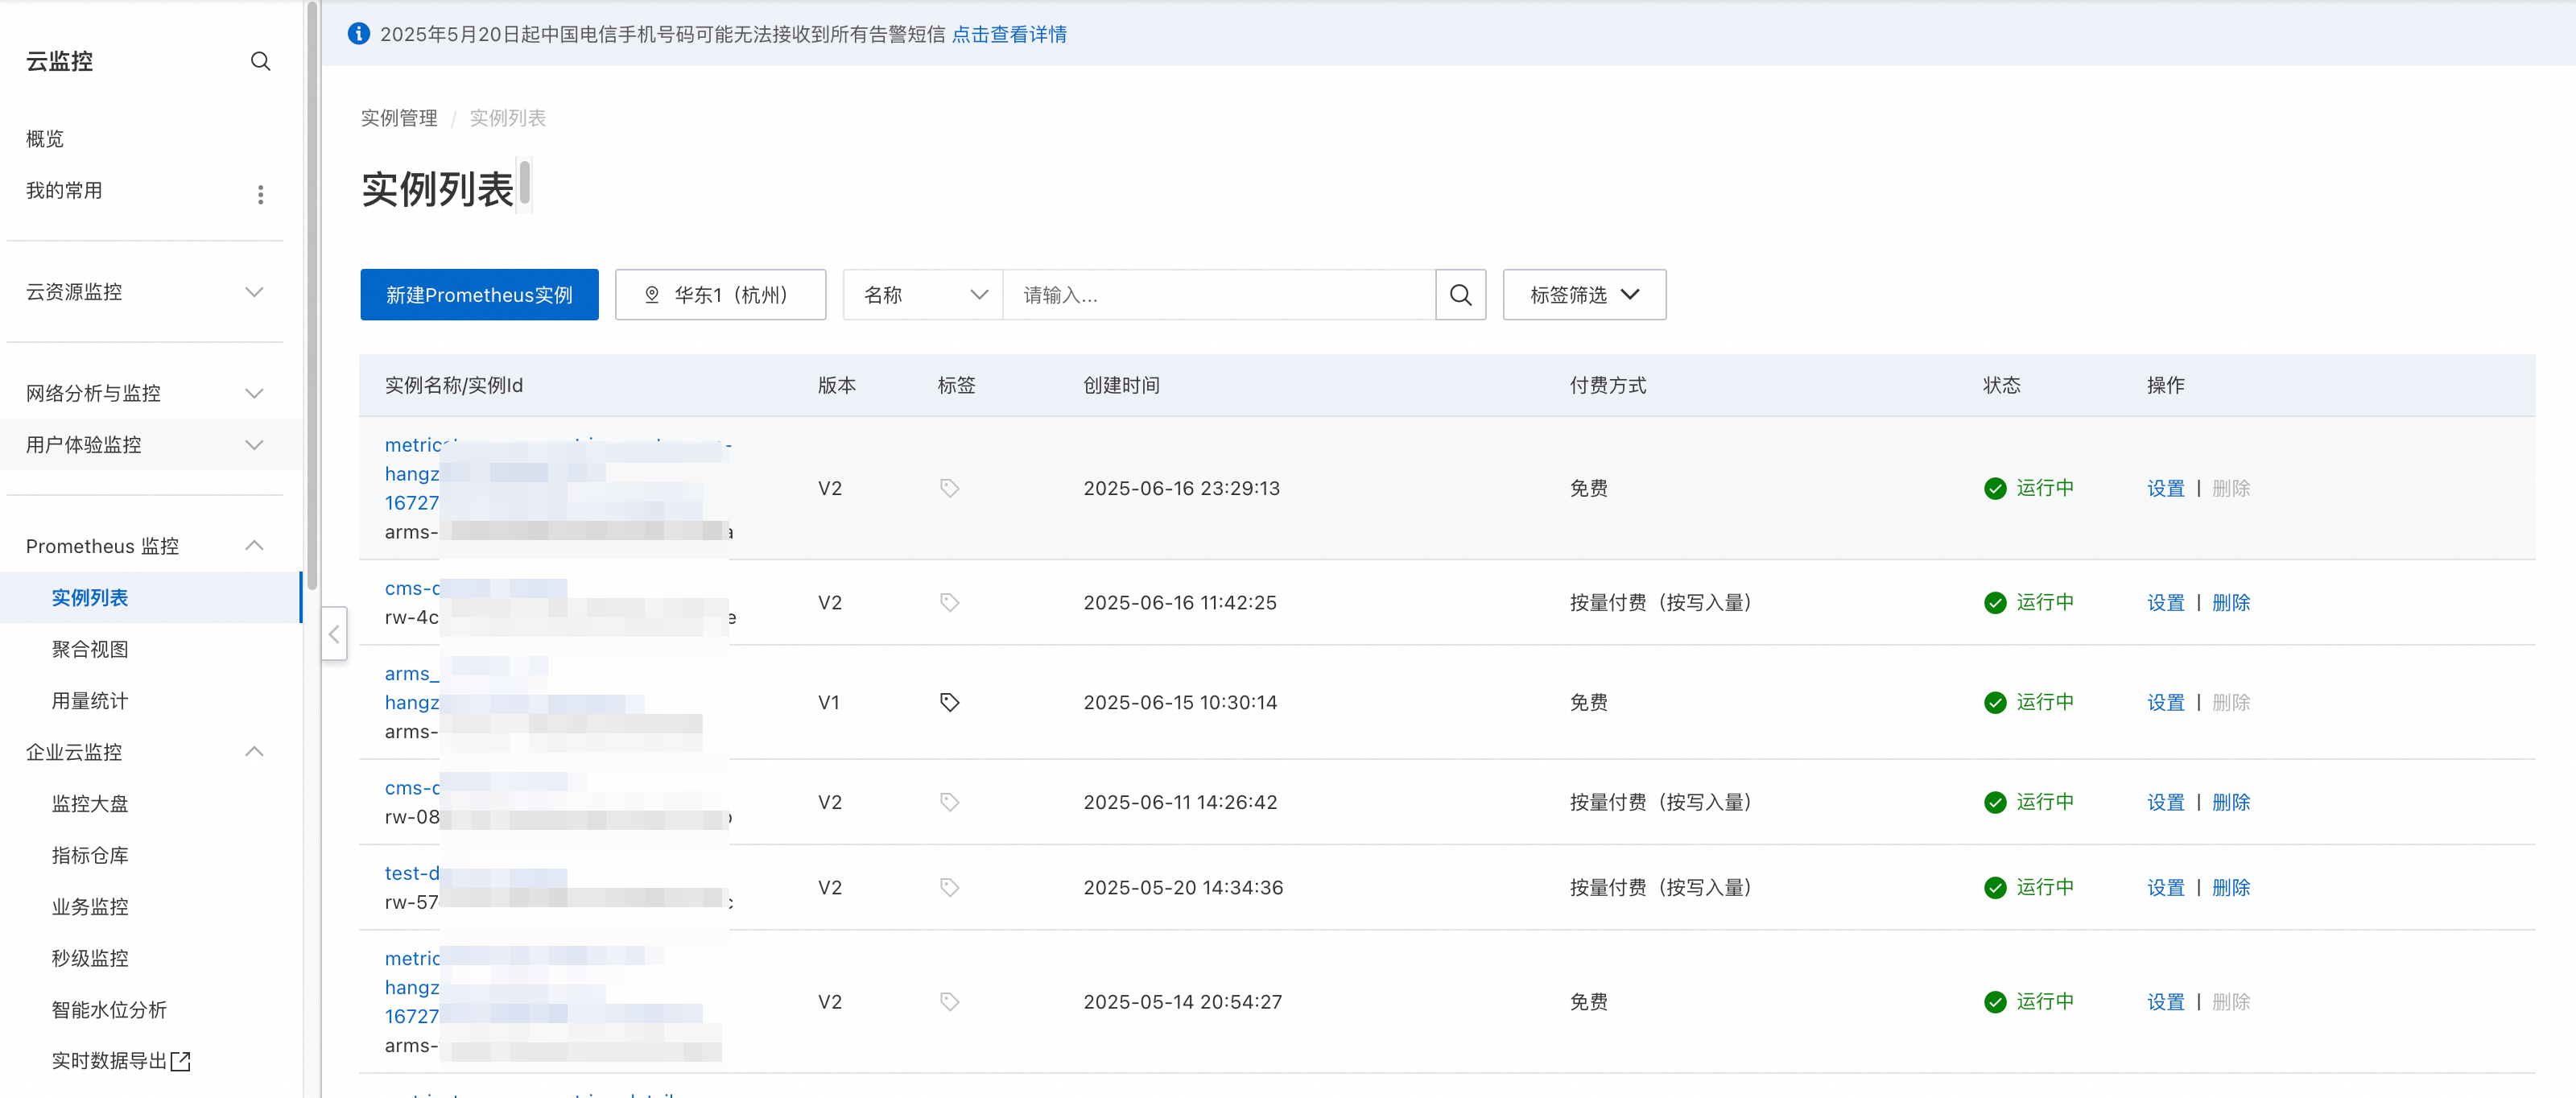The width and height of the screenshot is (2576, 1098).
Task: Click the info icon in the notice banner
Action: pos(358,34)
